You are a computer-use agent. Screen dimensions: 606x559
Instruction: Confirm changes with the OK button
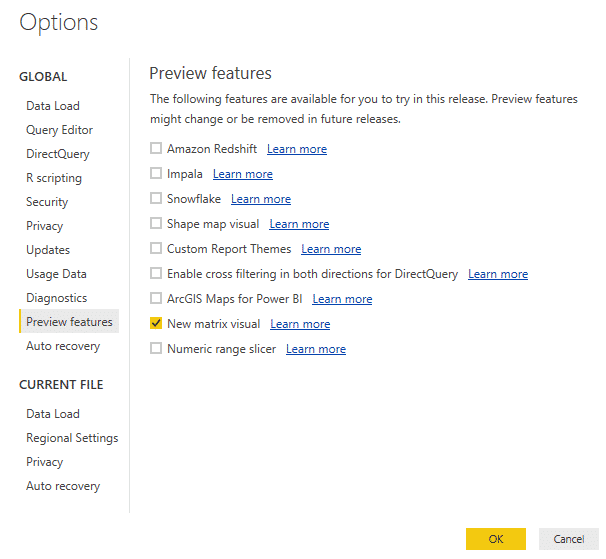pyautogui.click(x=495, y=539)
